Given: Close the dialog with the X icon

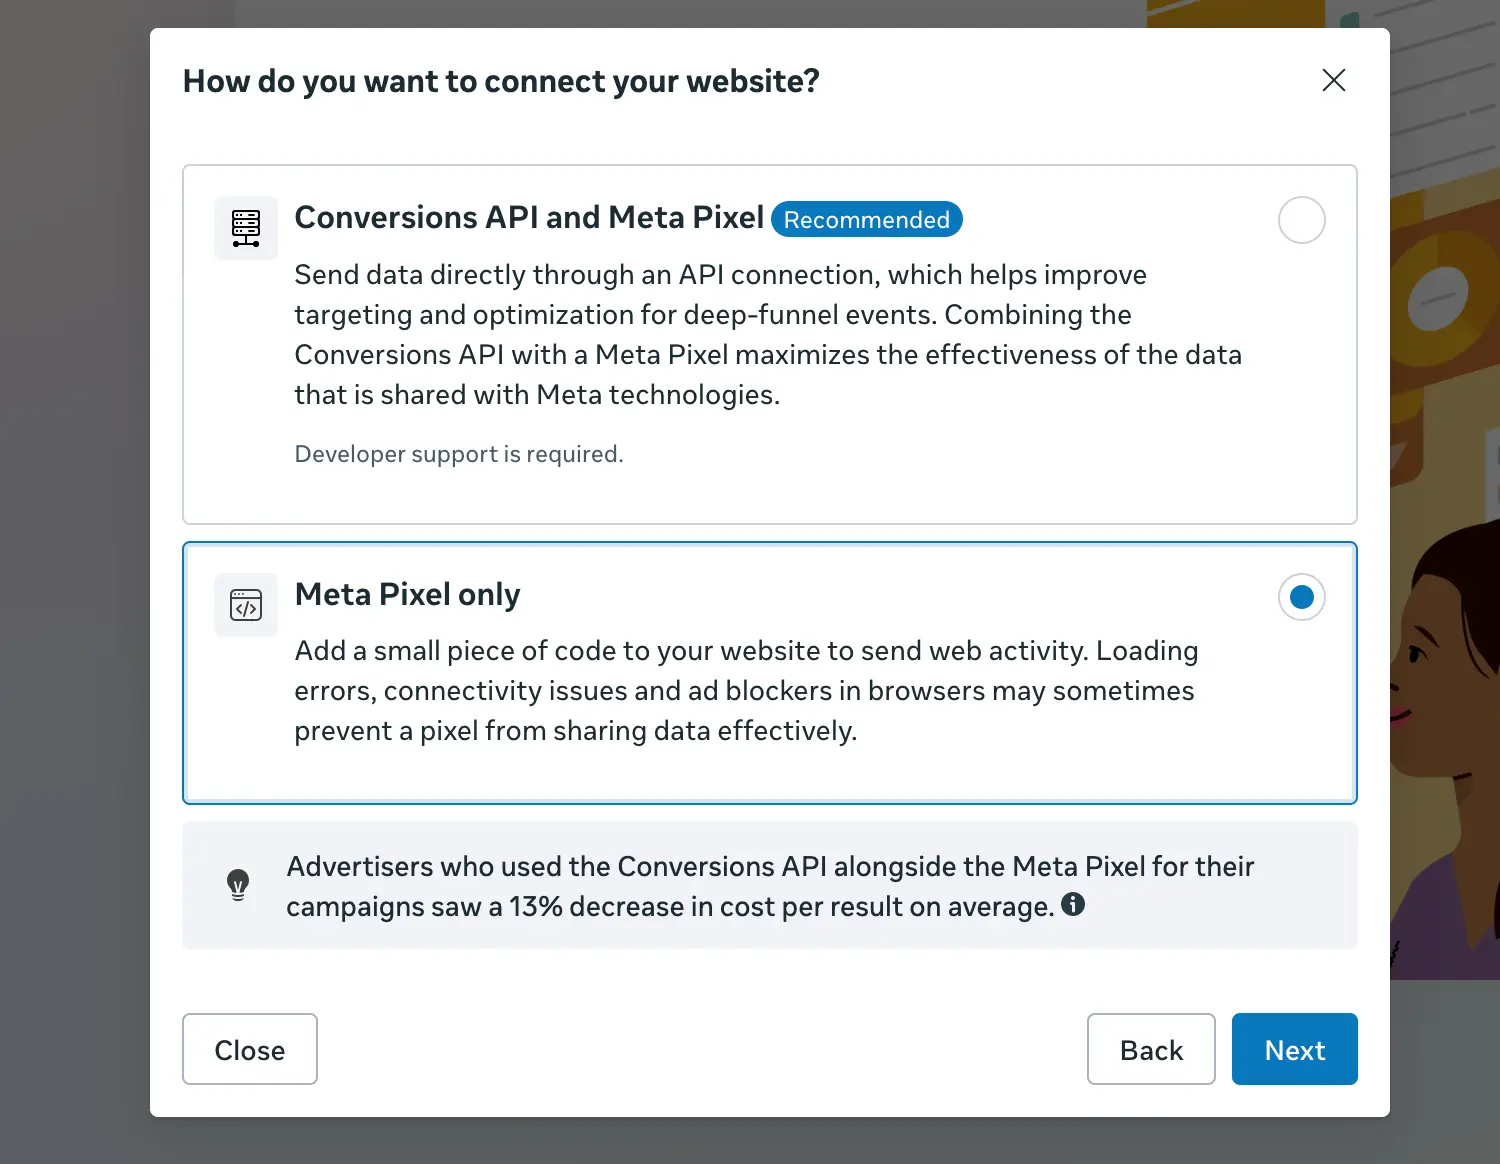Looking at the screenshot, I should [1333, 80].
